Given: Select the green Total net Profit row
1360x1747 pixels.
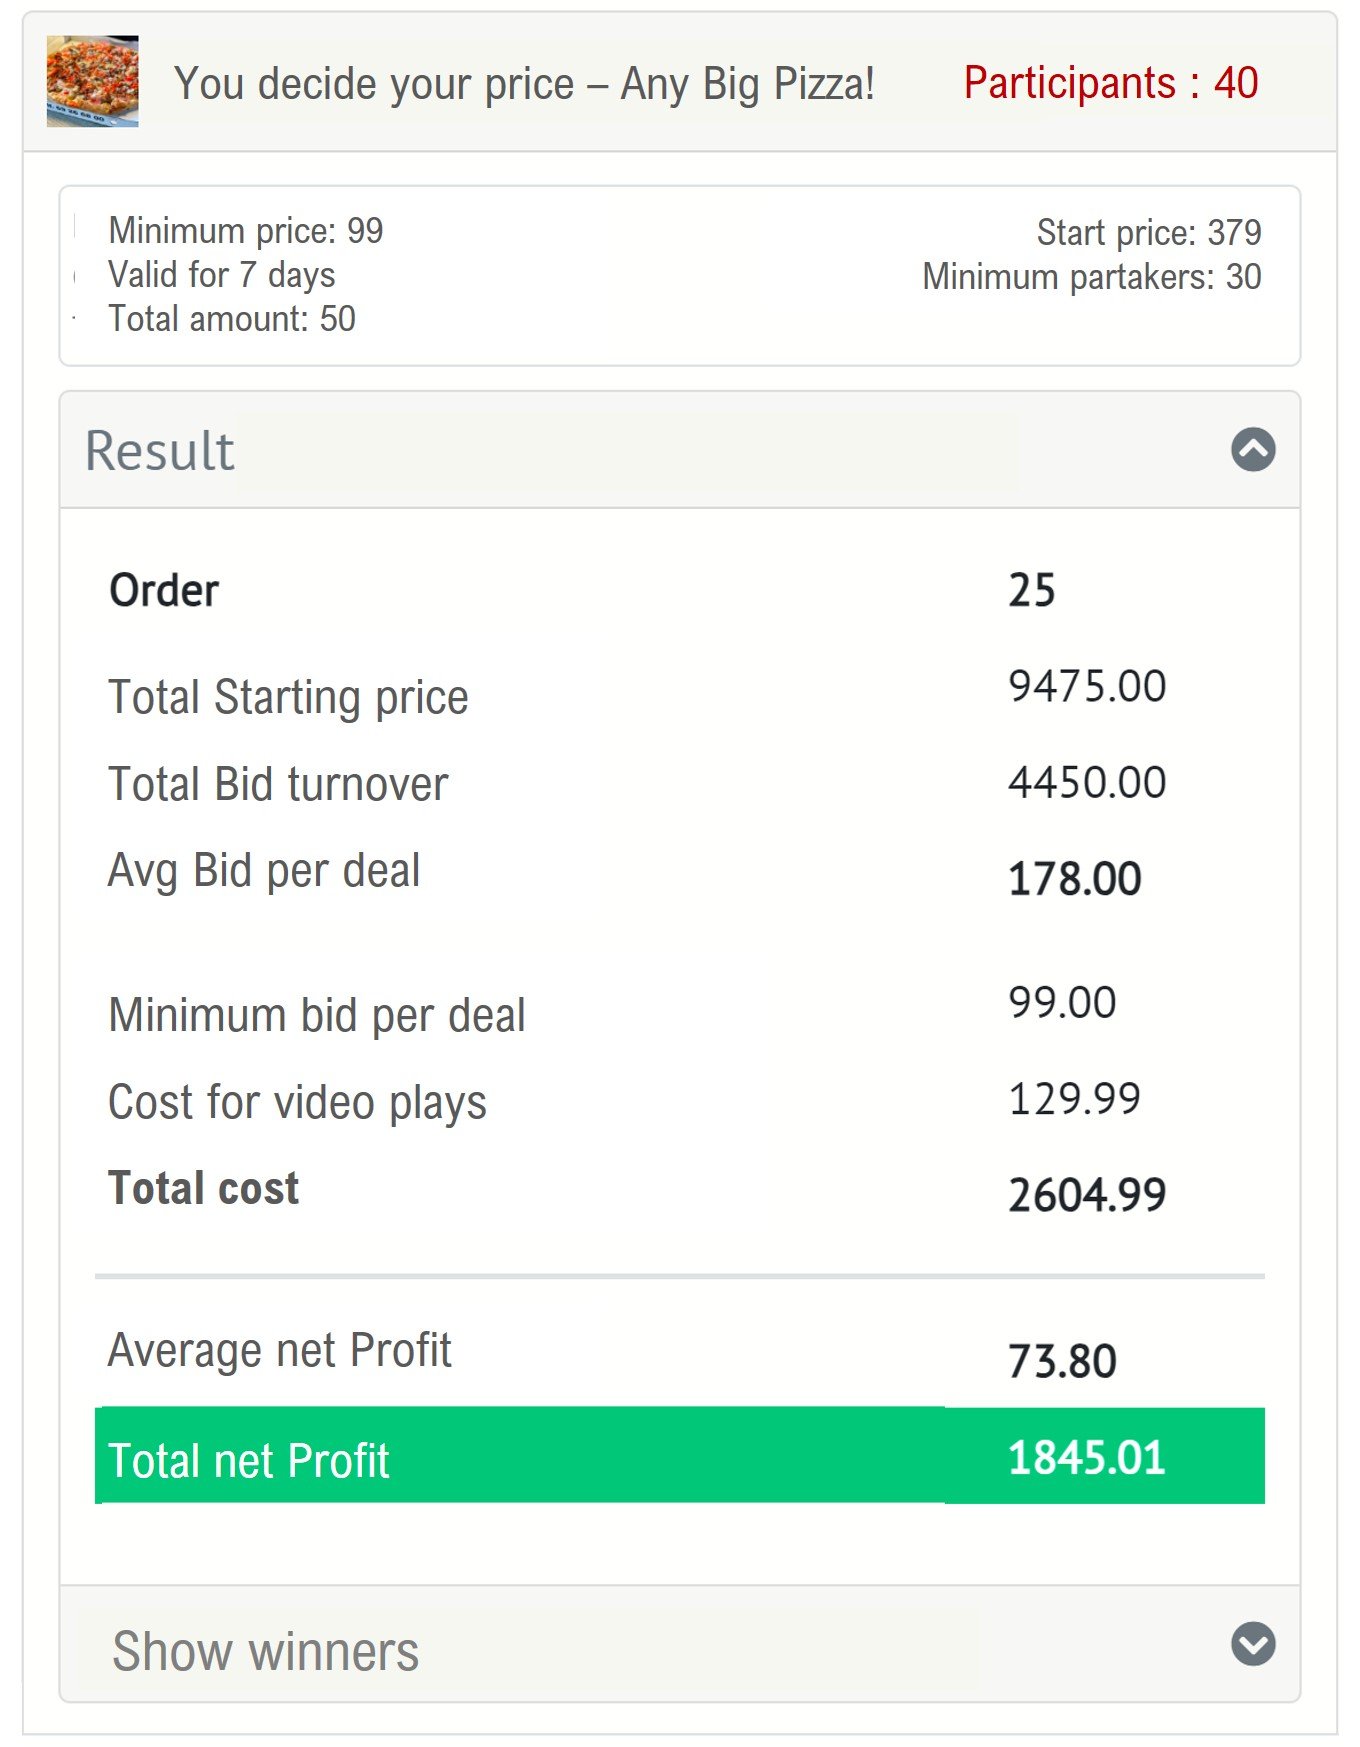Looking at the screenshot, I should 680,1456.
